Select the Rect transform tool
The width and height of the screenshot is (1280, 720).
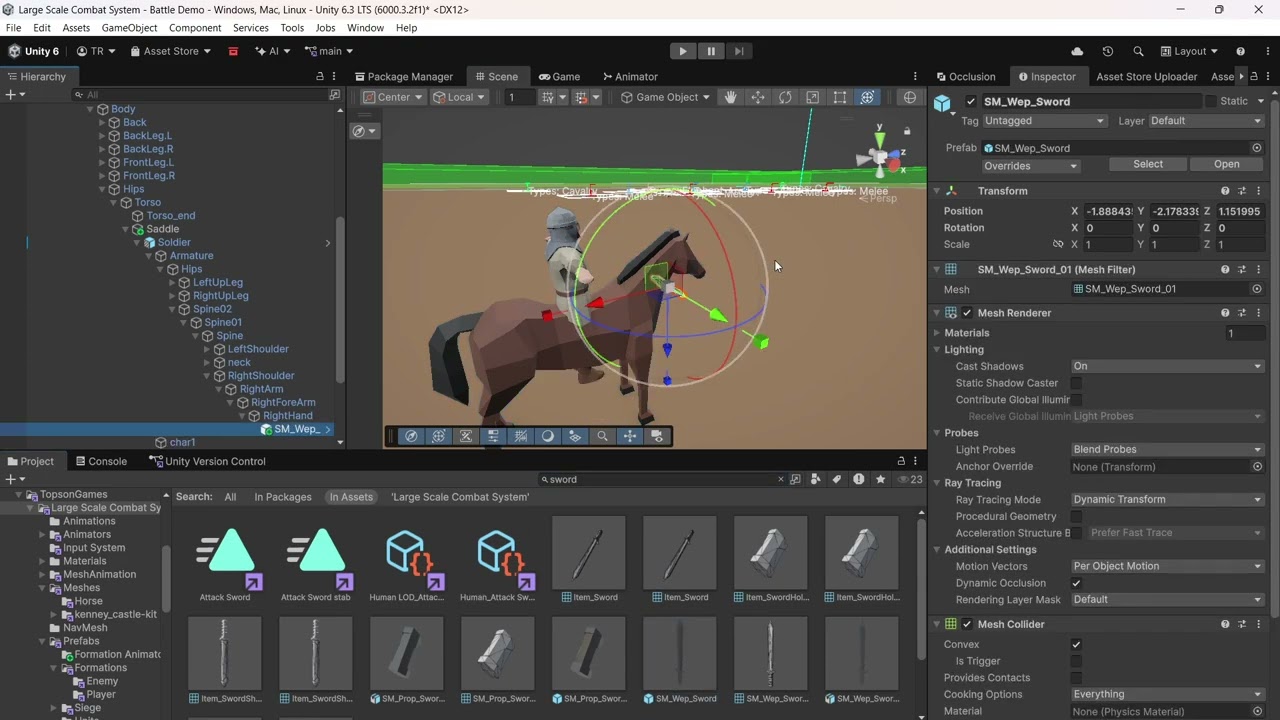pos(840,97)
